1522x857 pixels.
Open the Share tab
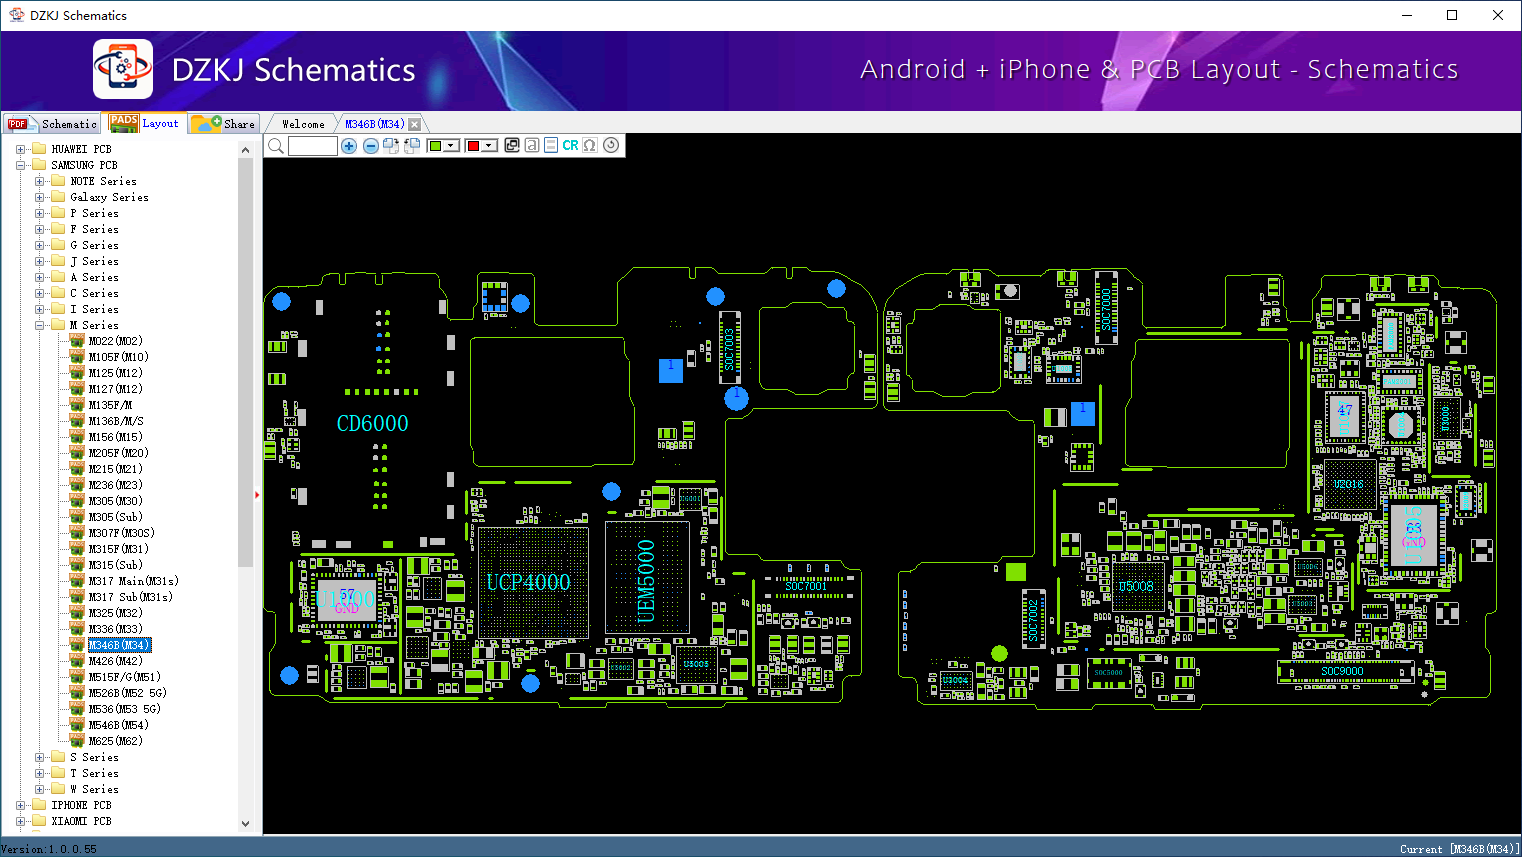click(225, 124)
